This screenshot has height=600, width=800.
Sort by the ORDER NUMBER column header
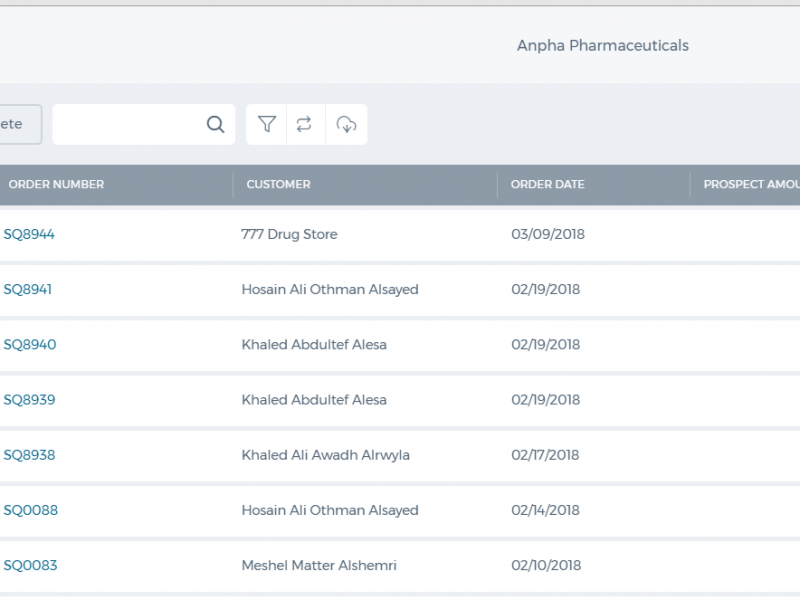pos(56,184)
